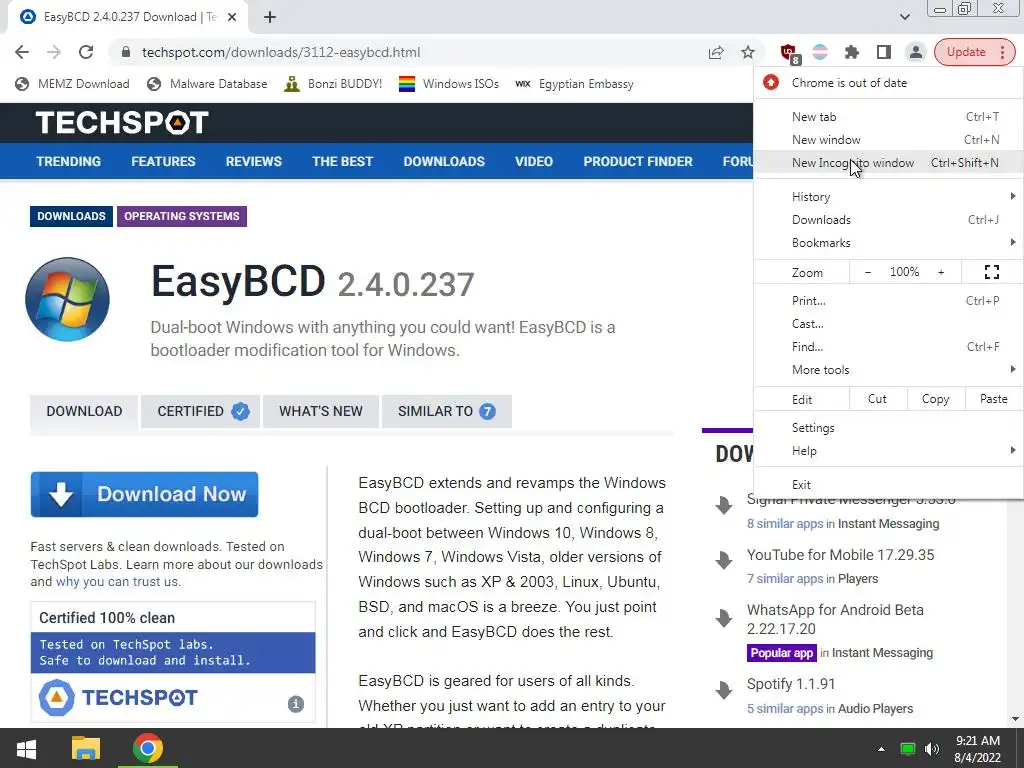Select New tab from Chrome menu
The image size is (1024, 768).
click(x=888, y=117)
